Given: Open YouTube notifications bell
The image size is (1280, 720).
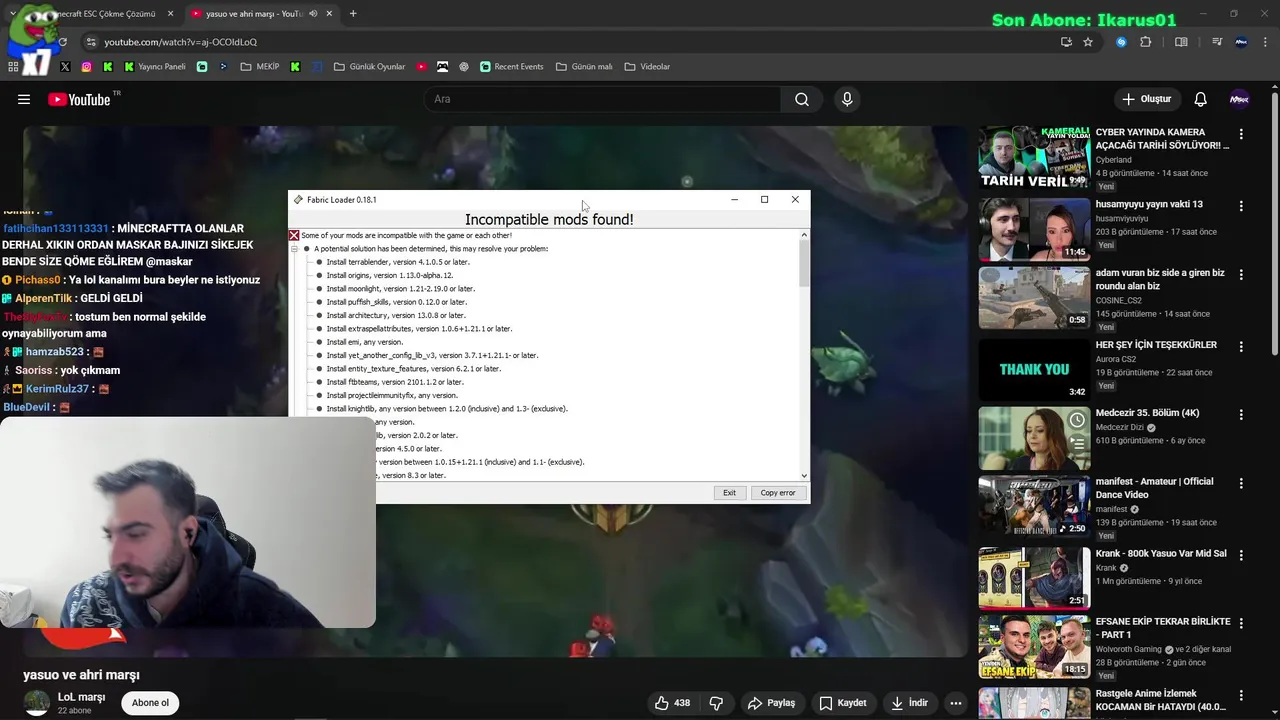Looking at the screenshot, I should 1201,99.
